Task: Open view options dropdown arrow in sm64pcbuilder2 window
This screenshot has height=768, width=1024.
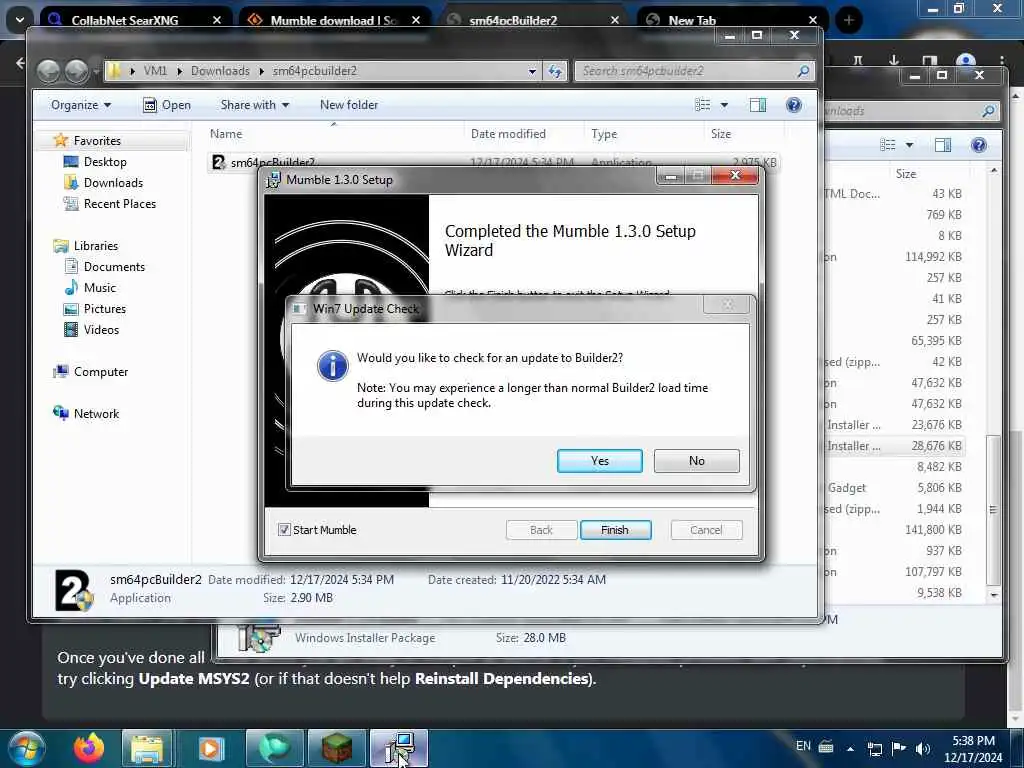Action: pyautogui.click(x=724, y=104)
